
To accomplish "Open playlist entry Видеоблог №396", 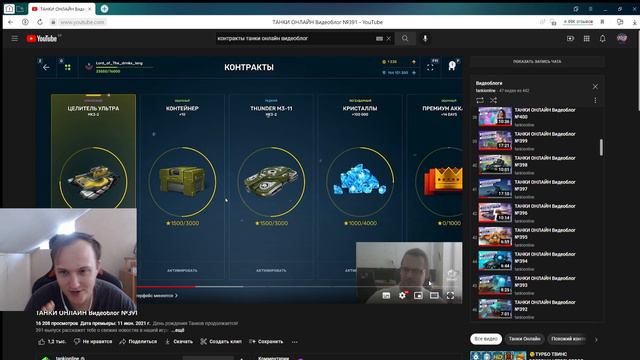I will (x=535, y=213).
